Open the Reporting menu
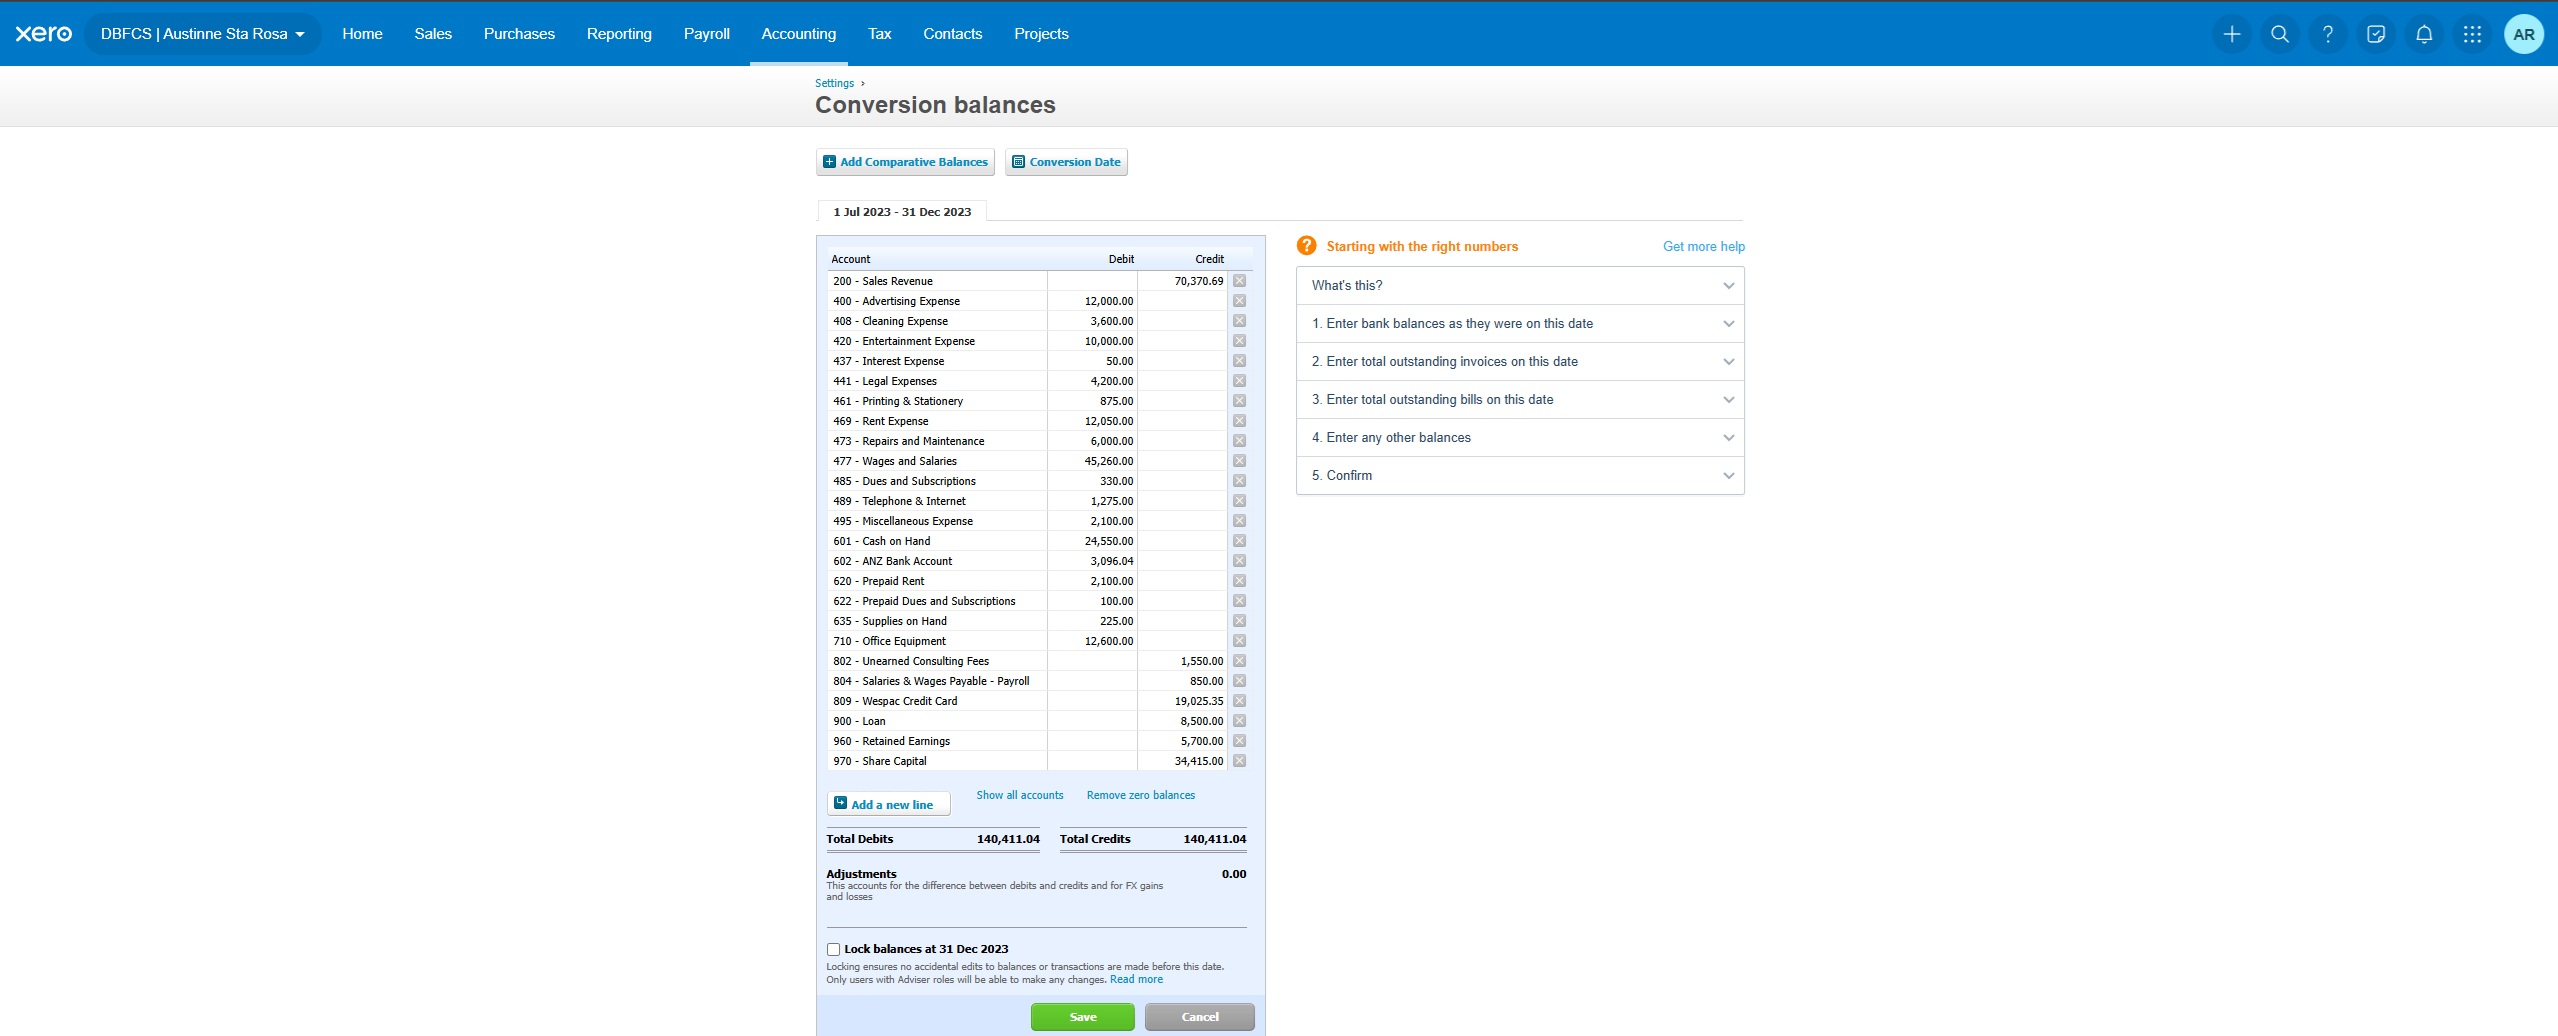Screen dimensions: 2558x1036 click(619, 34)
